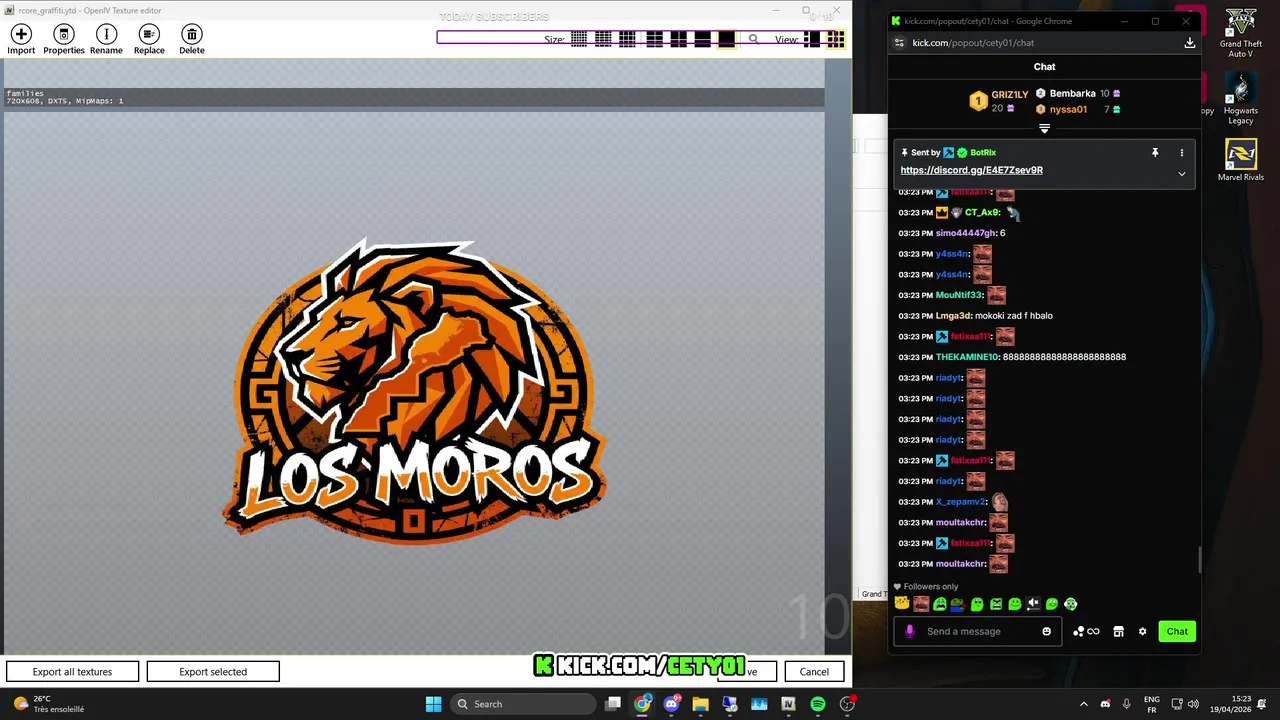Click the simo44447gh username in chat
The height and width of the screenshot is (720, 1280).
pos(966,233)
